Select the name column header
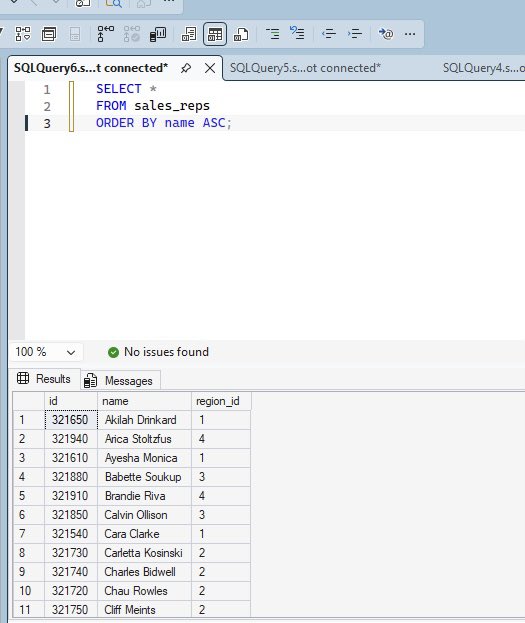This screenshot has height=623, width=525. 144,401
